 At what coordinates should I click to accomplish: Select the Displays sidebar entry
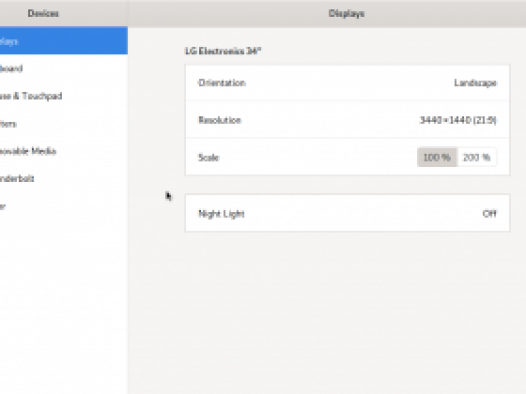coord(64,41)
